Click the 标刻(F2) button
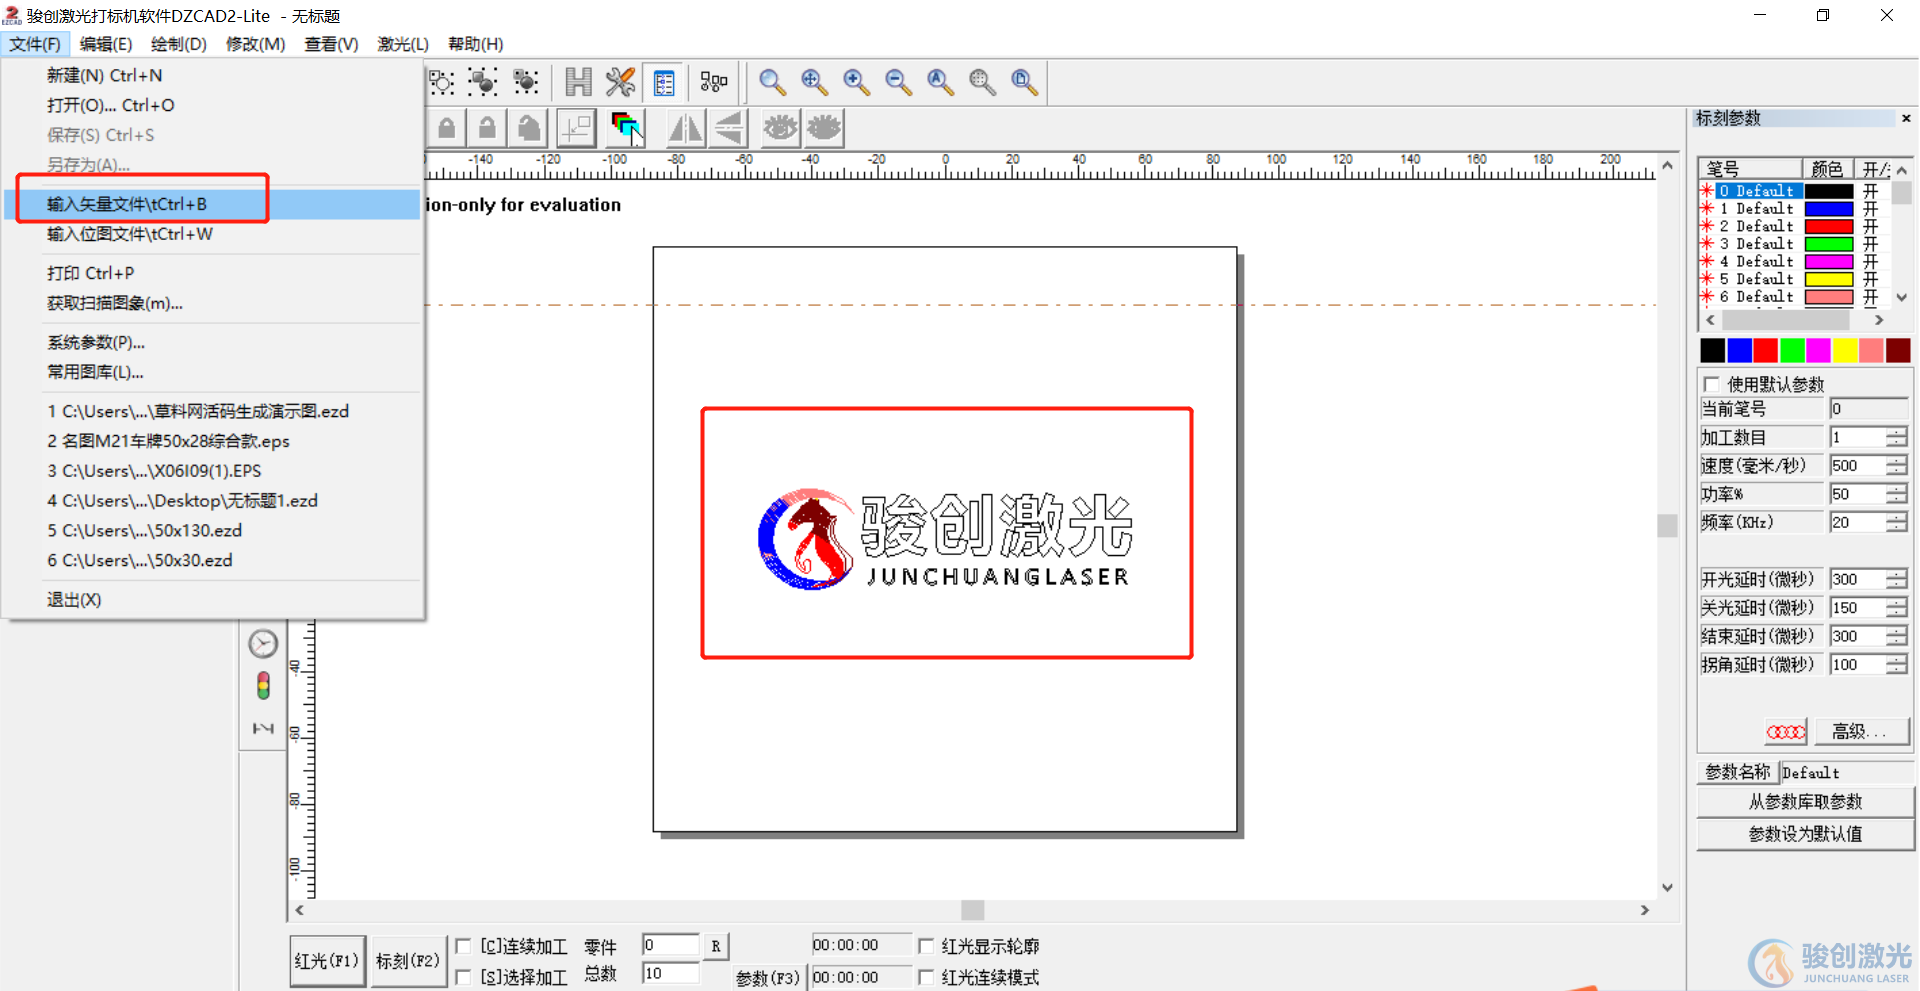The width and height of the screenshot is (1920, 991). 408,961
